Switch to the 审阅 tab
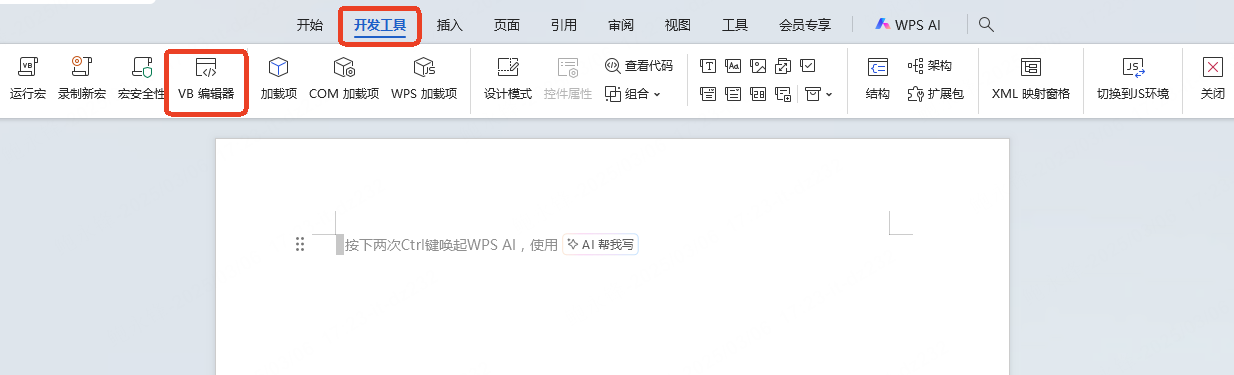This screenshot has width=1234, height=375. click(620, 25)
